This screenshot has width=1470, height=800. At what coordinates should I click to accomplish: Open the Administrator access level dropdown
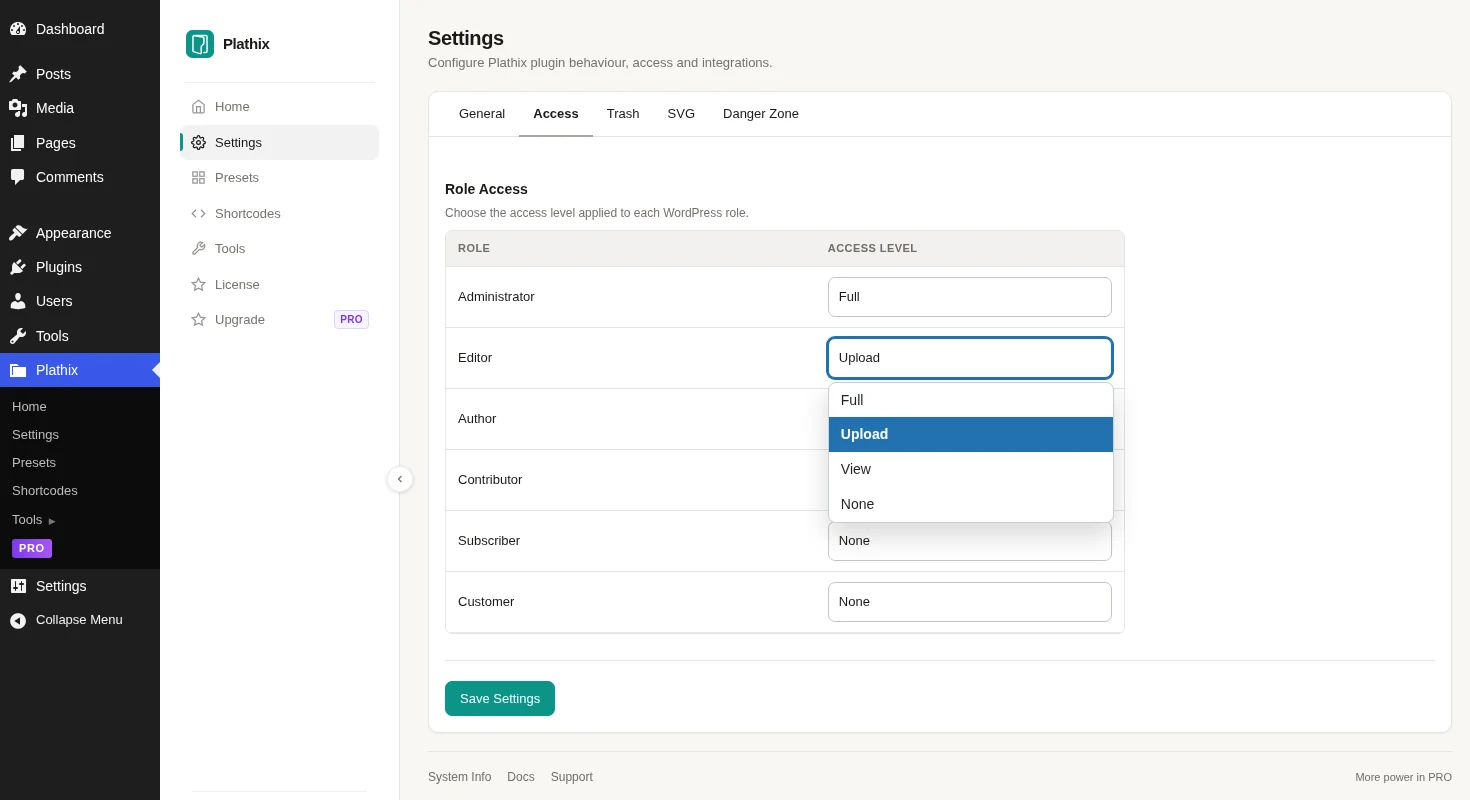970,297
